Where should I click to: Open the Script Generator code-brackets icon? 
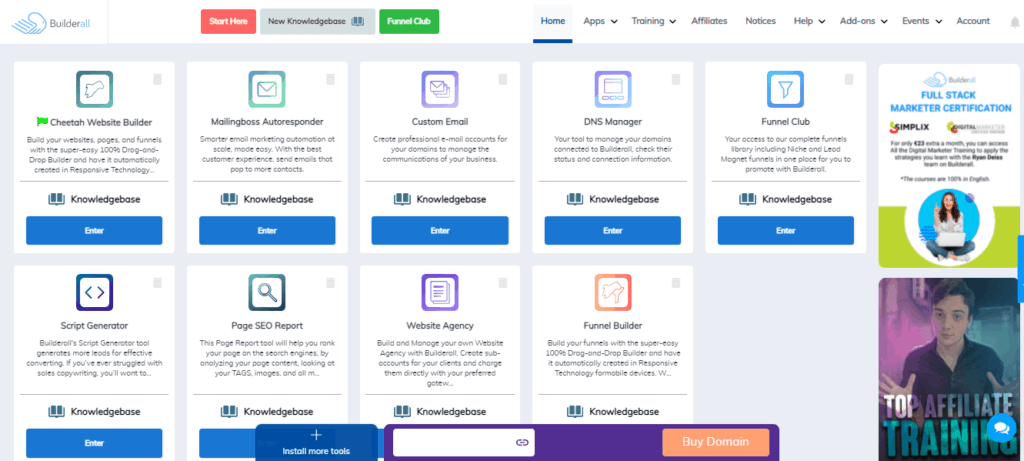click(94, 293)
